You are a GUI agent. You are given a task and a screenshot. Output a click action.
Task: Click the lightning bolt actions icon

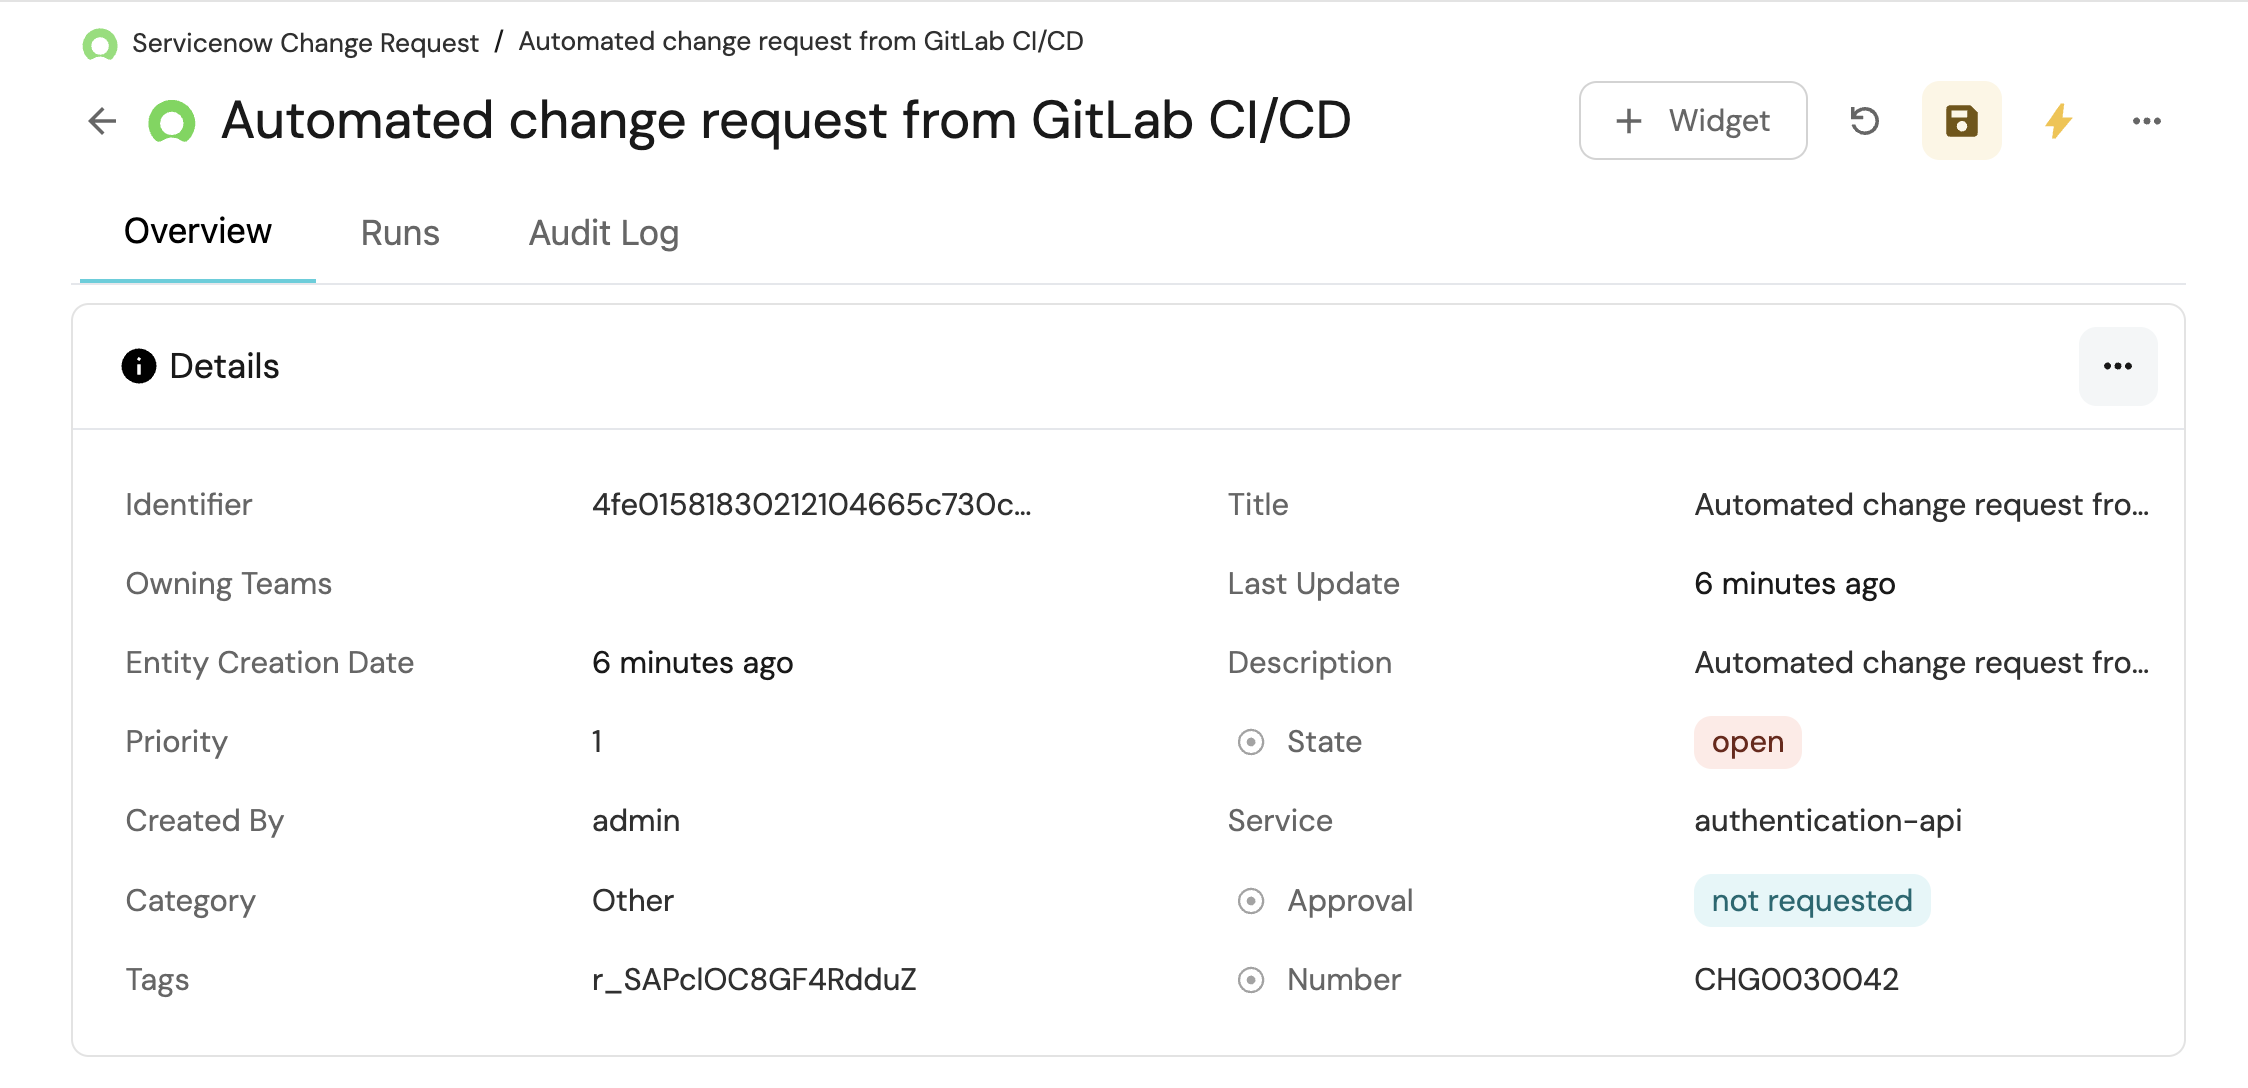(2058, 121)
